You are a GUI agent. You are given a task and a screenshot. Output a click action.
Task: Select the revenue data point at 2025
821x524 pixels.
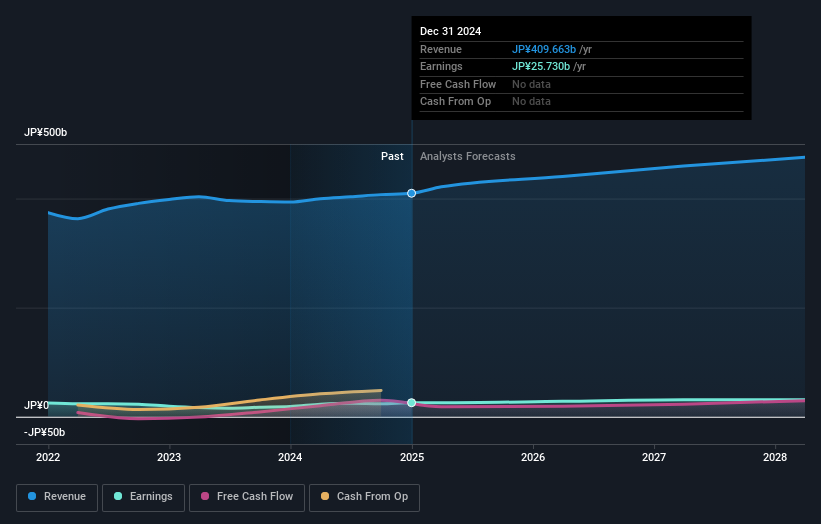[x=412, y=193]
